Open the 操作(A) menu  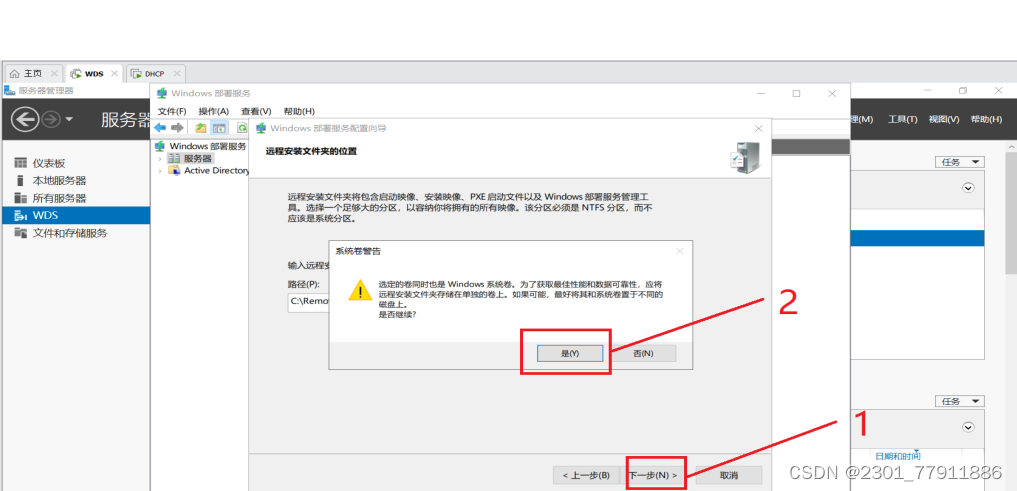(x=214, y=112)
